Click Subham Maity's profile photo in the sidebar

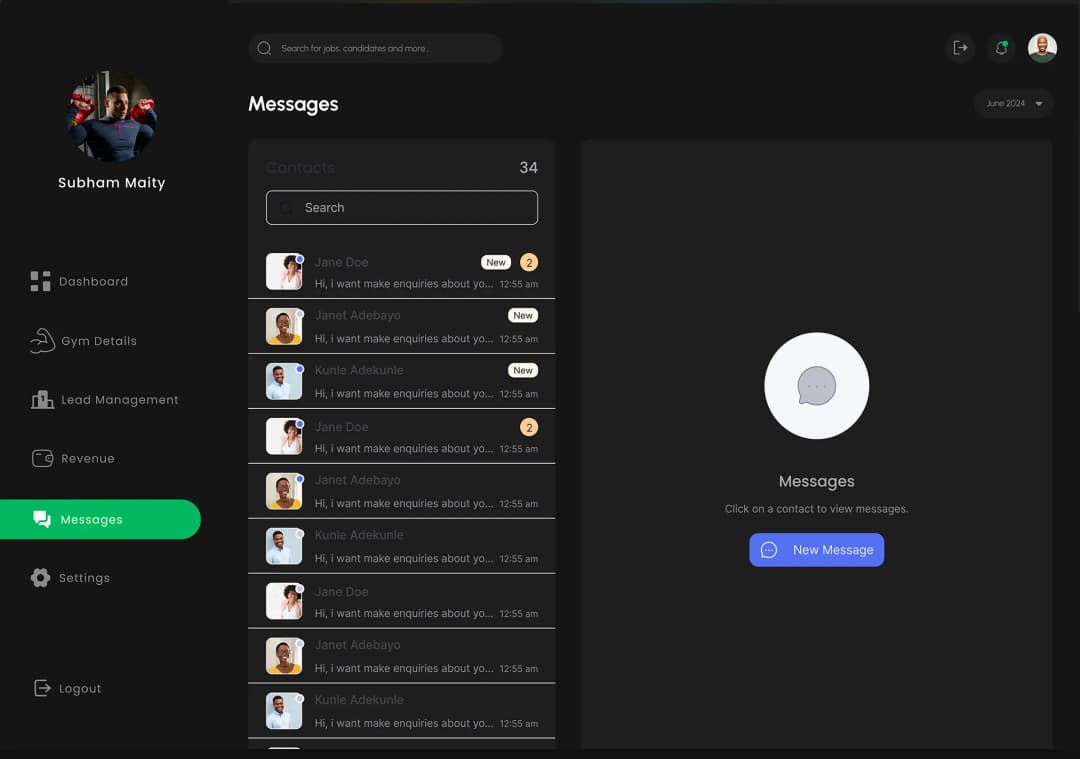click(x=112, y=116)
